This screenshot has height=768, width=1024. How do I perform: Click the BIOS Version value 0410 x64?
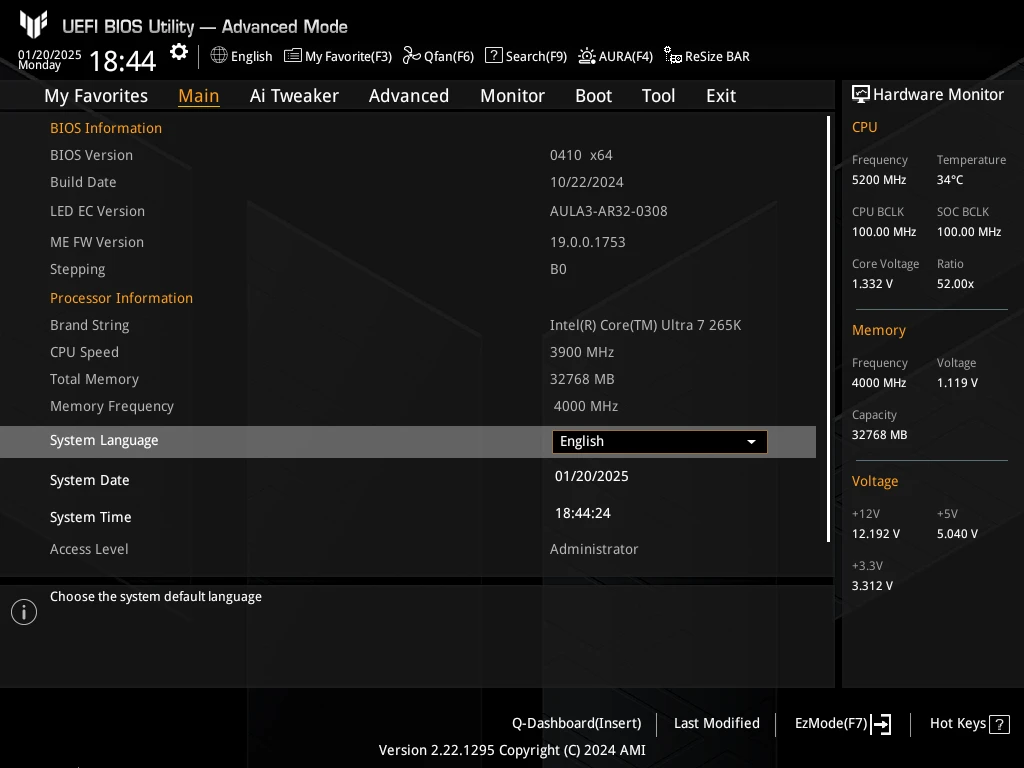pos(581,155)
